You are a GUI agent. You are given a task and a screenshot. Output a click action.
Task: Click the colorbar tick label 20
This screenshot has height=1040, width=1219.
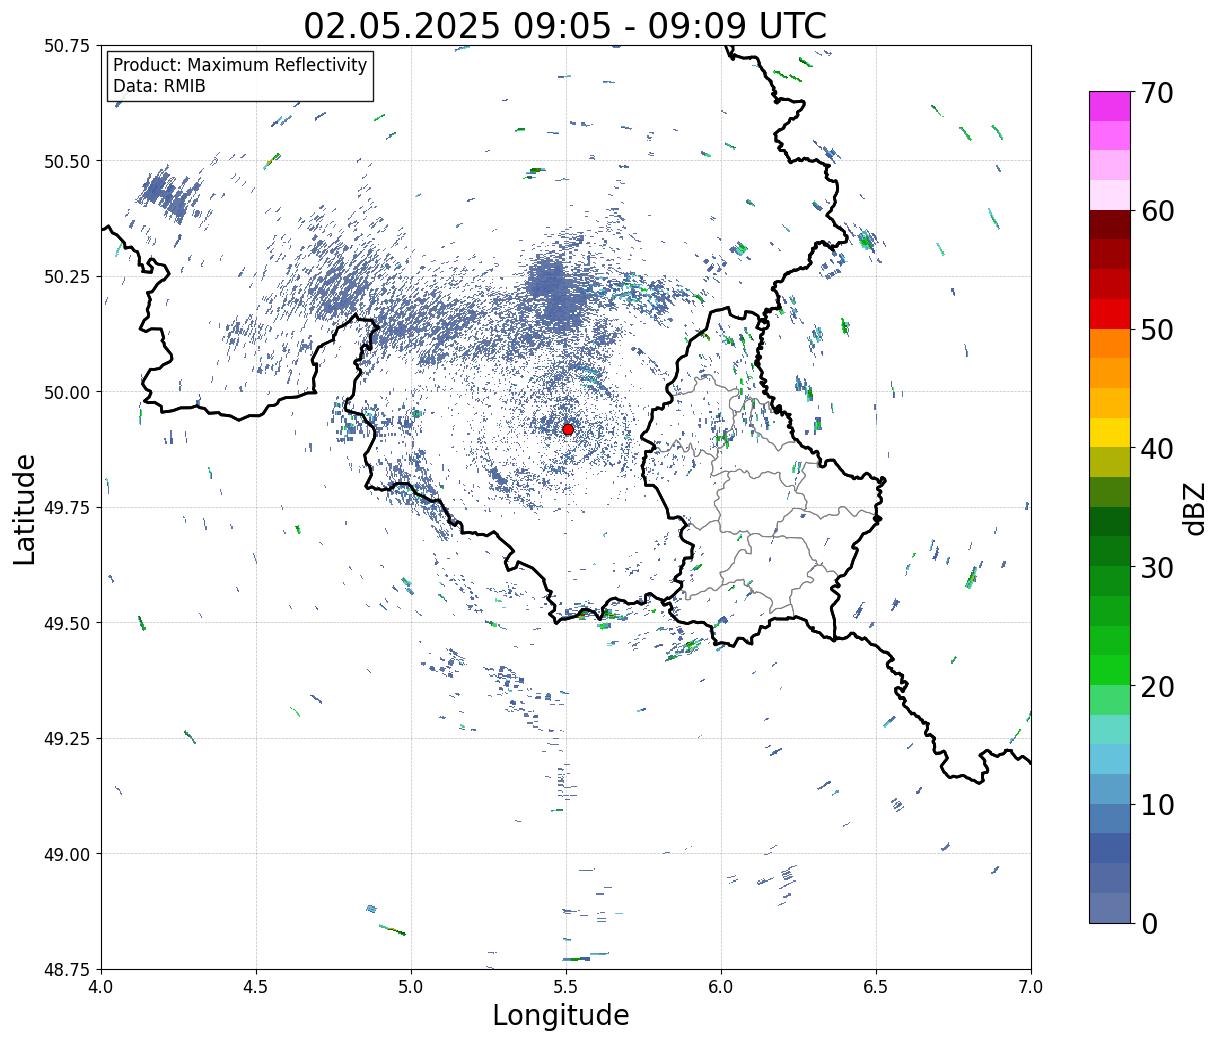1156,687
